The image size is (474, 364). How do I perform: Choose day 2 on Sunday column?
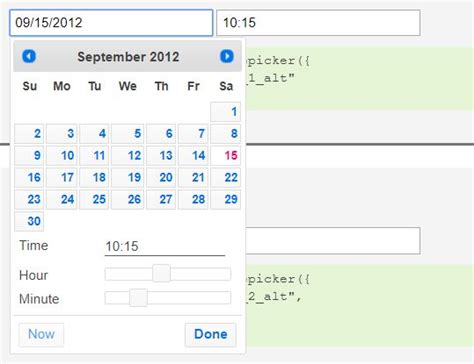pyautogui.click(x=29, y=134)
